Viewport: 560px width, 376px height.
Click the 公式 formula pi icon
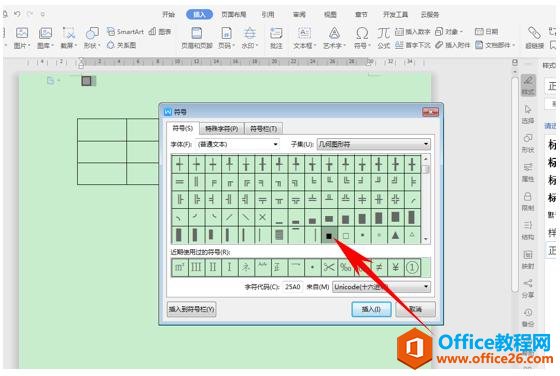[384, 37]
